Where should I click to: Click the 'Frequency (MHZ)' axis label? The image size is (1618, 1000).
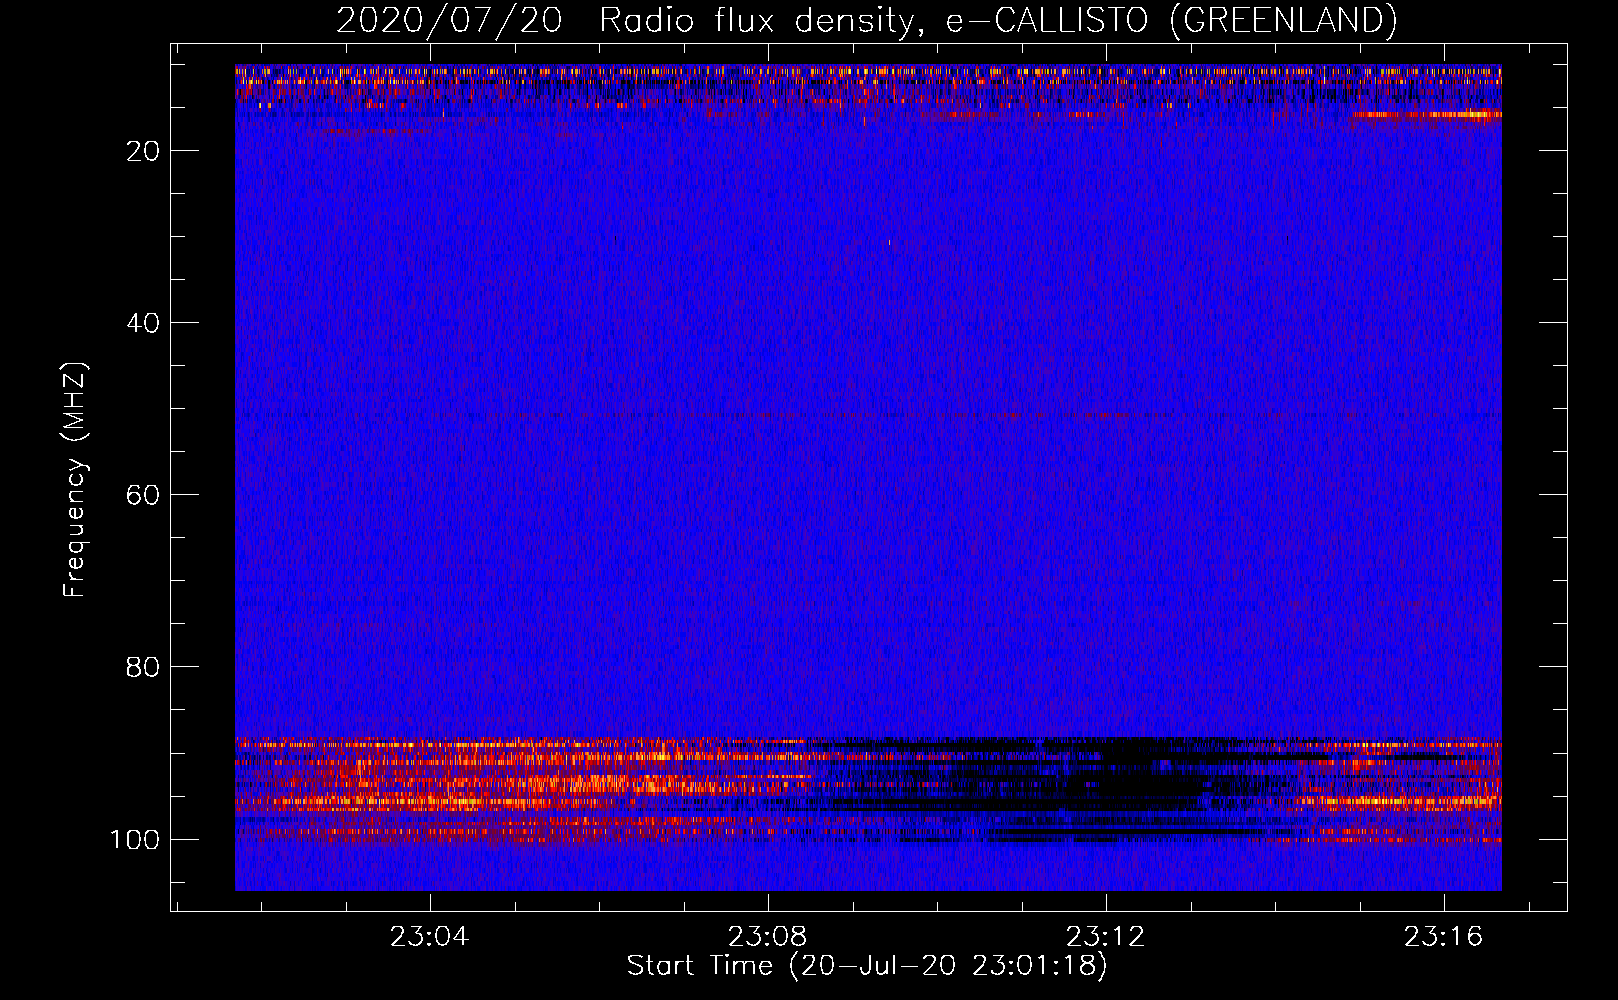pyautogui.click(x=75, y=480)
